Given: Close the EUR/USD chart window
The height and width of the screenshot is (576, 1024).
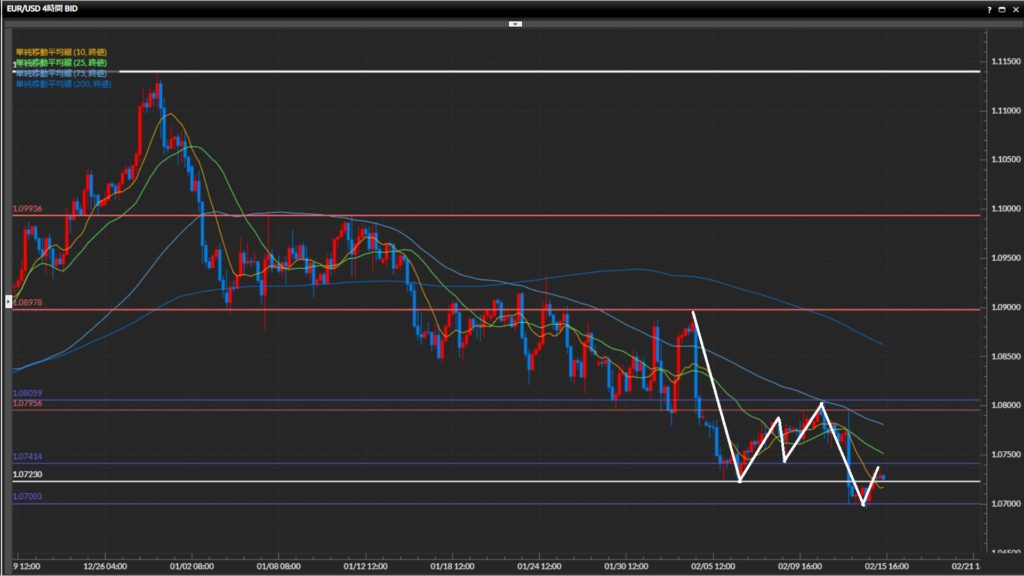Looking at the screenshot, I should pos(1014,8).
